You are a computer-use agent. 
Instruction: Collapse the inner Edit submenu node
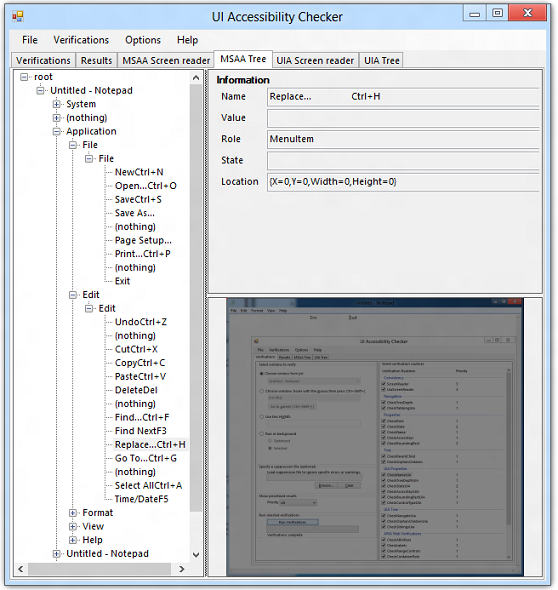89,309
